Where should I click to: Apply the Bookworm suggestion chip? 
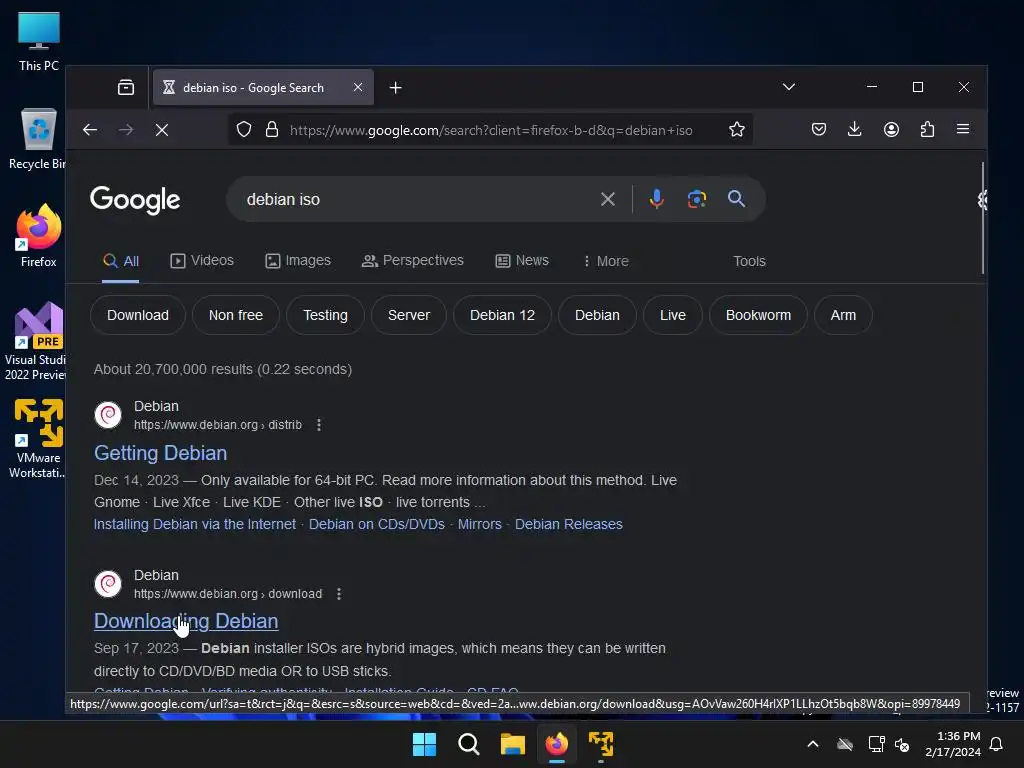pyautogui.click(x=758, y=315)
